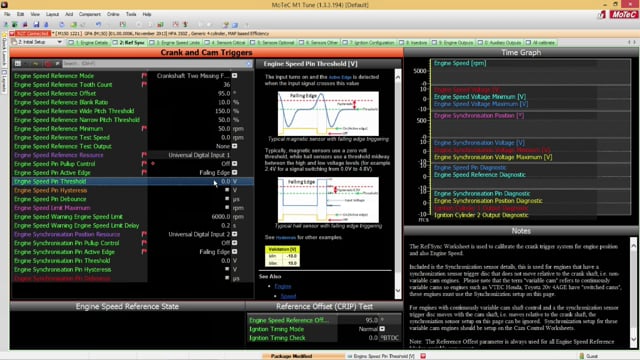Open the Initial Setup workbook dropdown

[60, 42]
